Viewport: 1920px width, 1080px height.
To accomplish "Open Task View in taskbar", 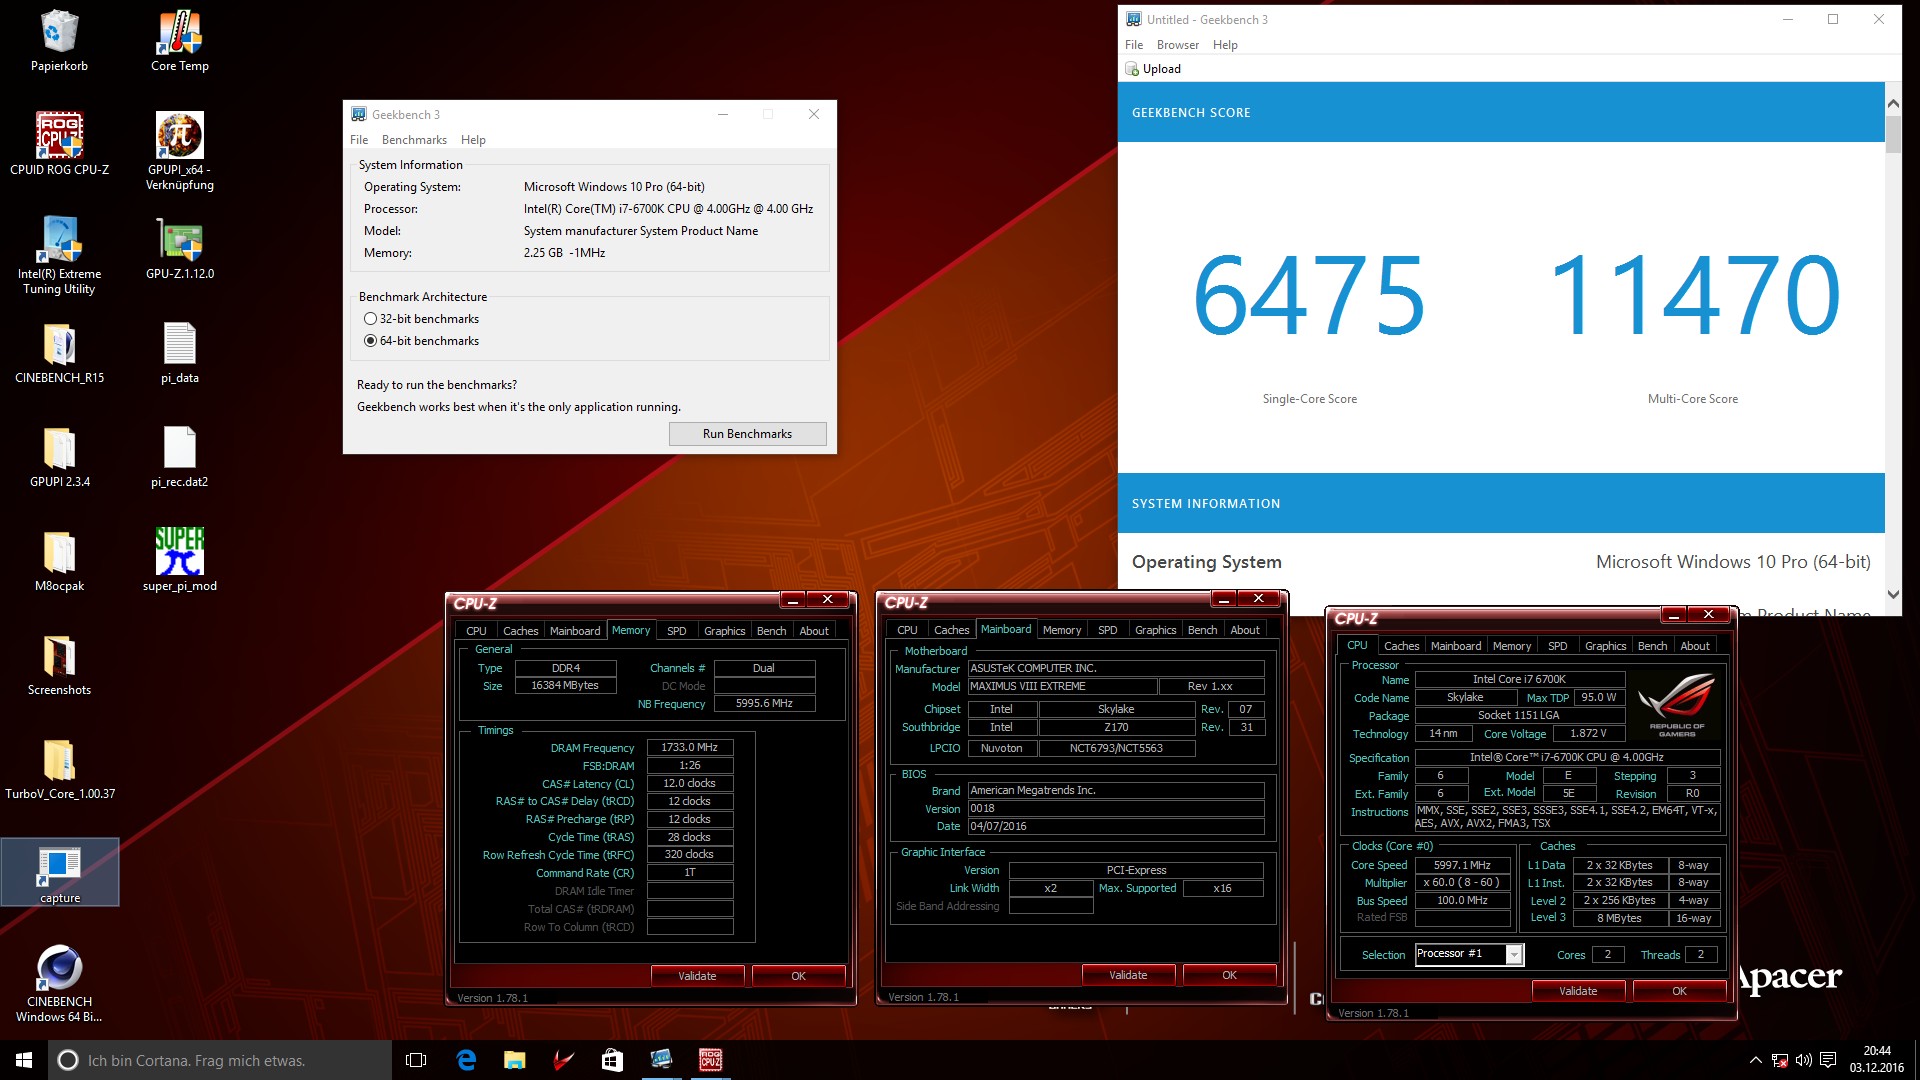I will click(416, 1060).
